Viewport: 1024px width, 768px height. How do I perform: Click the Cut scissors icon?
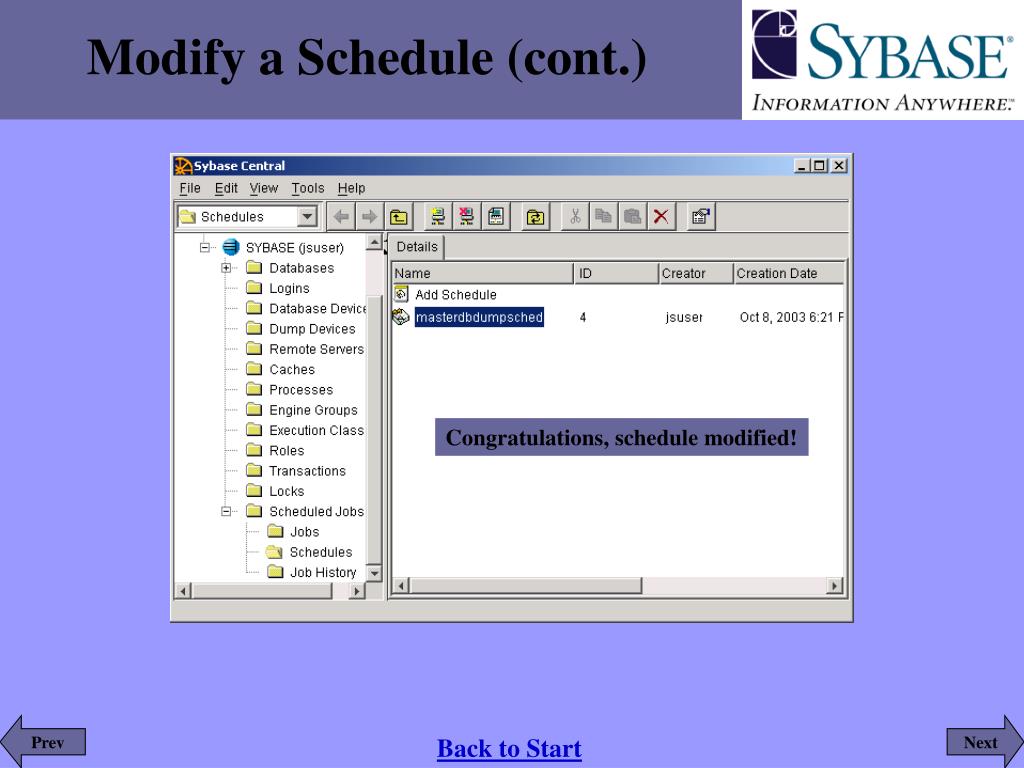click(x=575, y=217)
